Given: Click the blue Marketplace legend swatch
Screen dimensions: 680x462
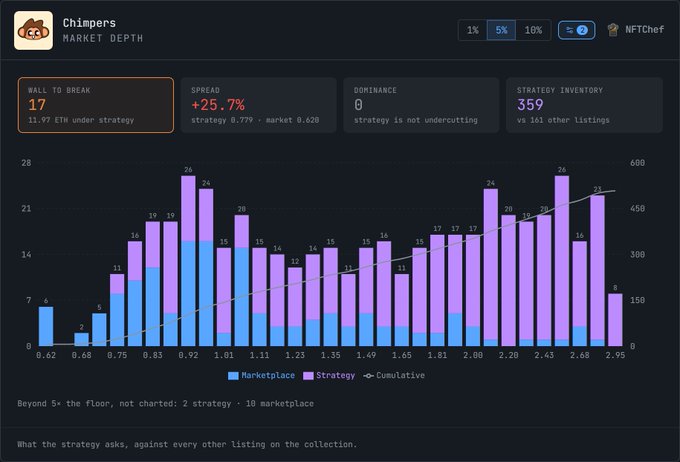Looking at the screenshot, I should click(x=233, y=376).
